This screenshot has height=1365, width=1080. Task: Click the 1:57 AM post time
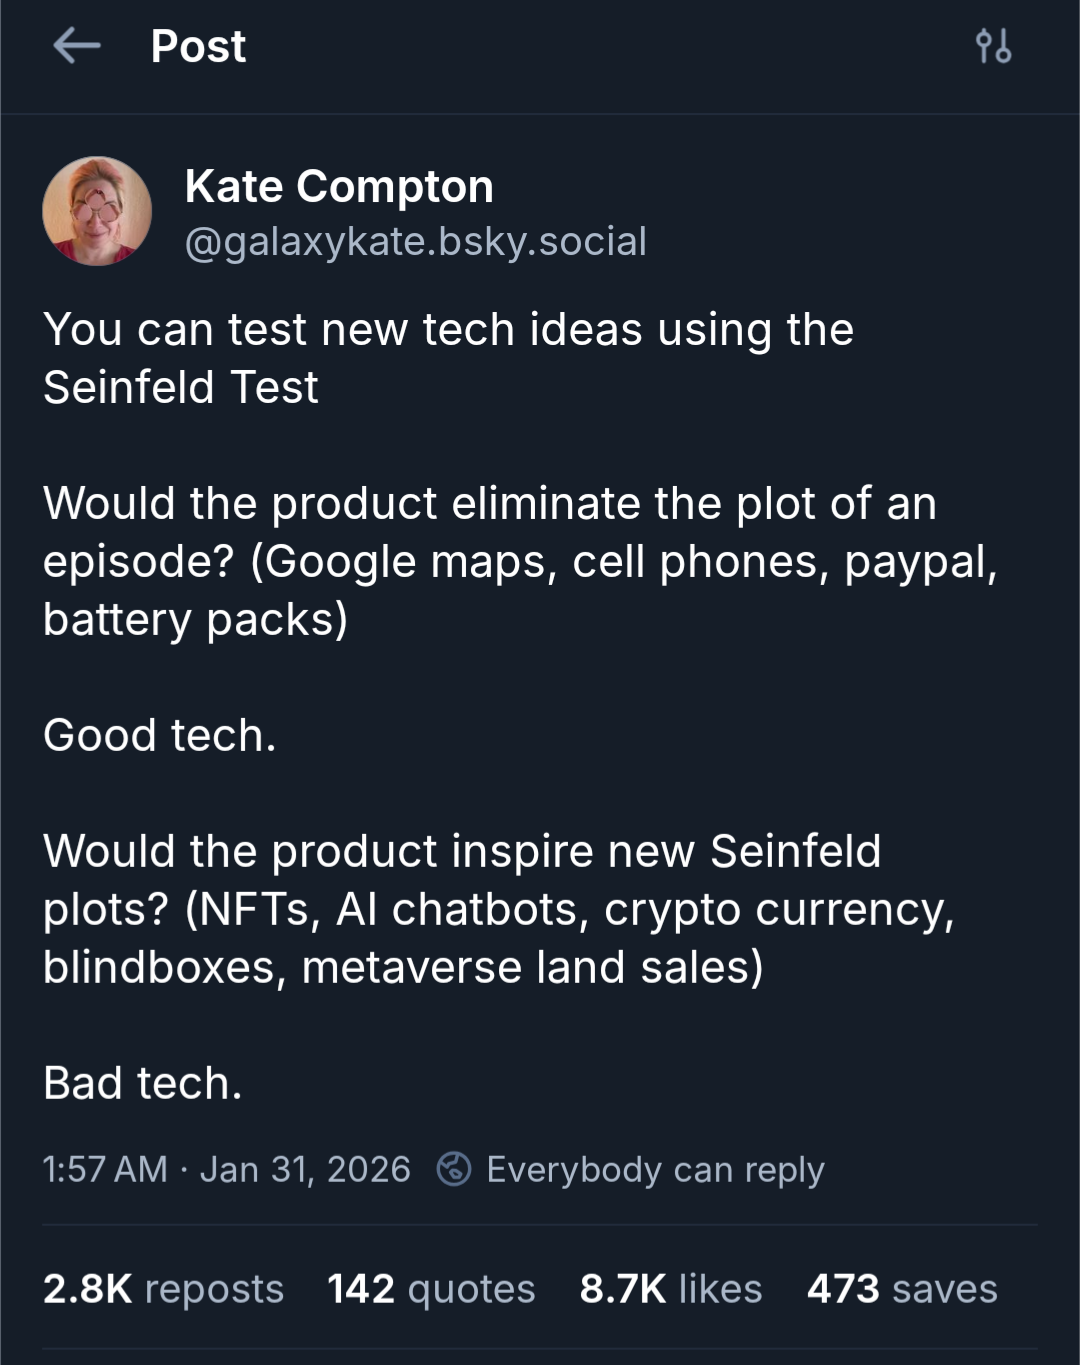[105, 1169]
